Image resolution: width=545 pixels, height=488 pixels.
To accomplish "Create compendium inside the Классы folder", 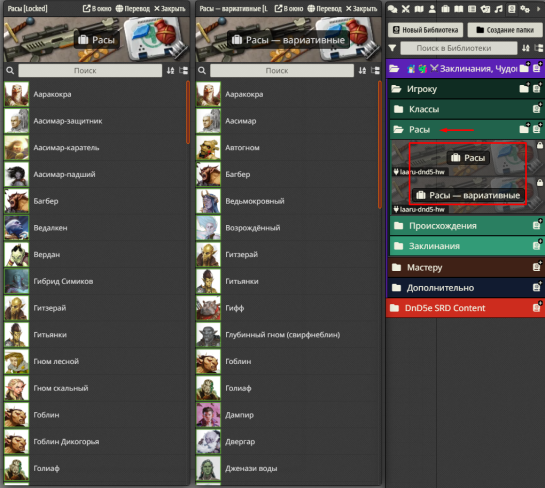I will click(537, 109).
